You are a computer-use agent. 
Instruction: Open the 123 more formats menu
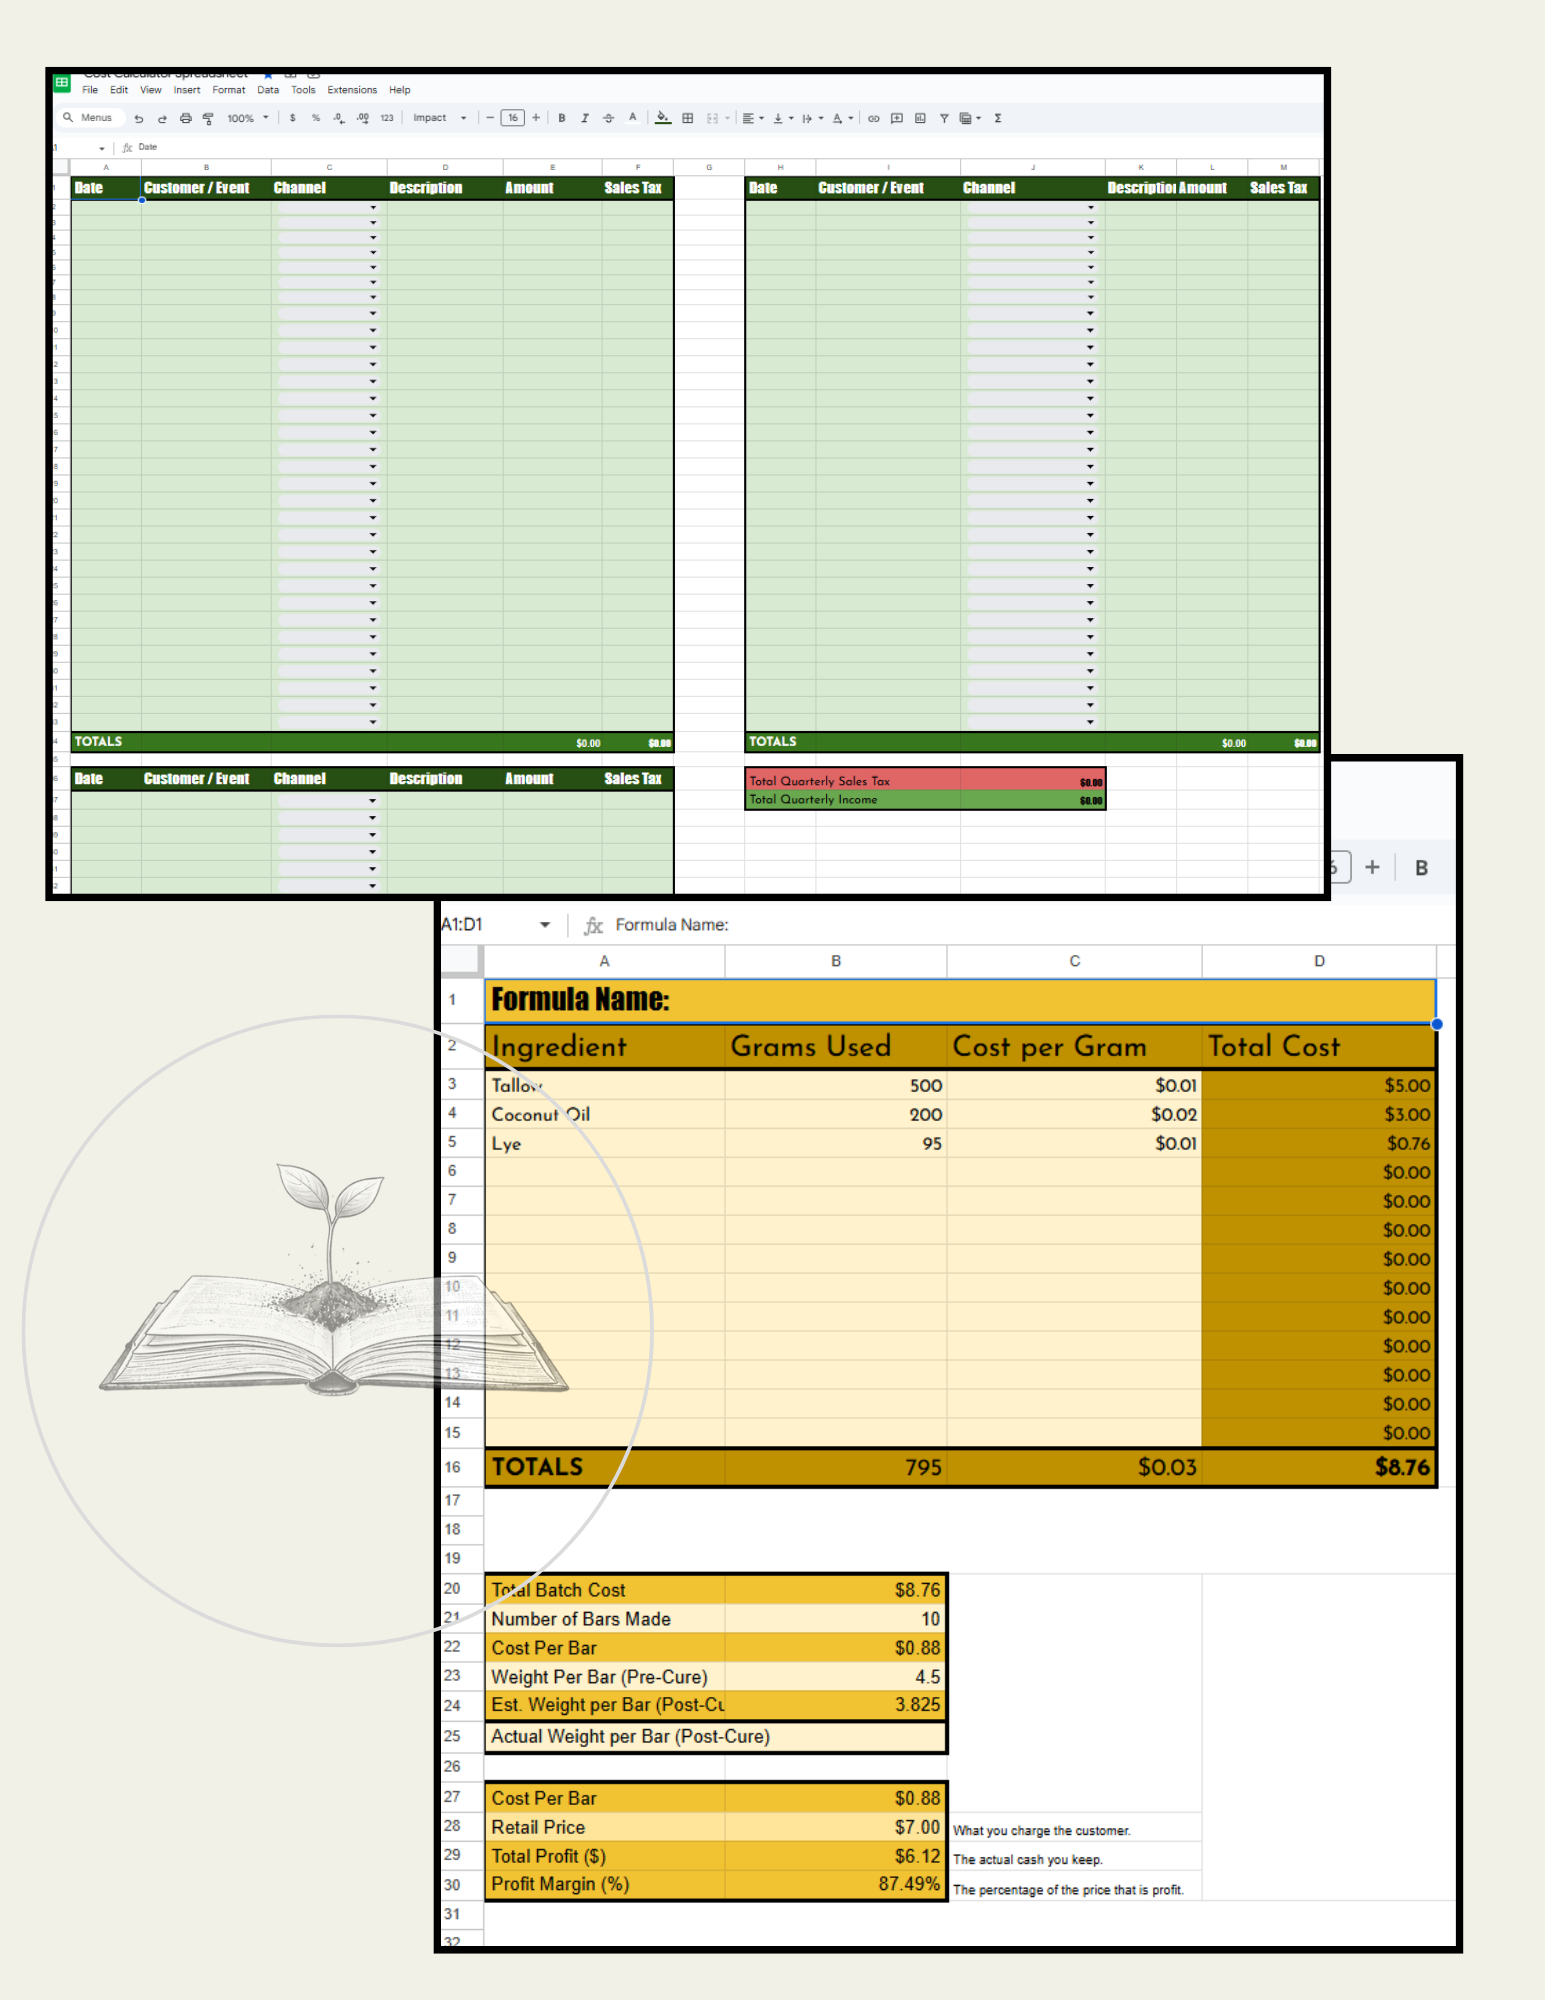click(x=387, y=118)
